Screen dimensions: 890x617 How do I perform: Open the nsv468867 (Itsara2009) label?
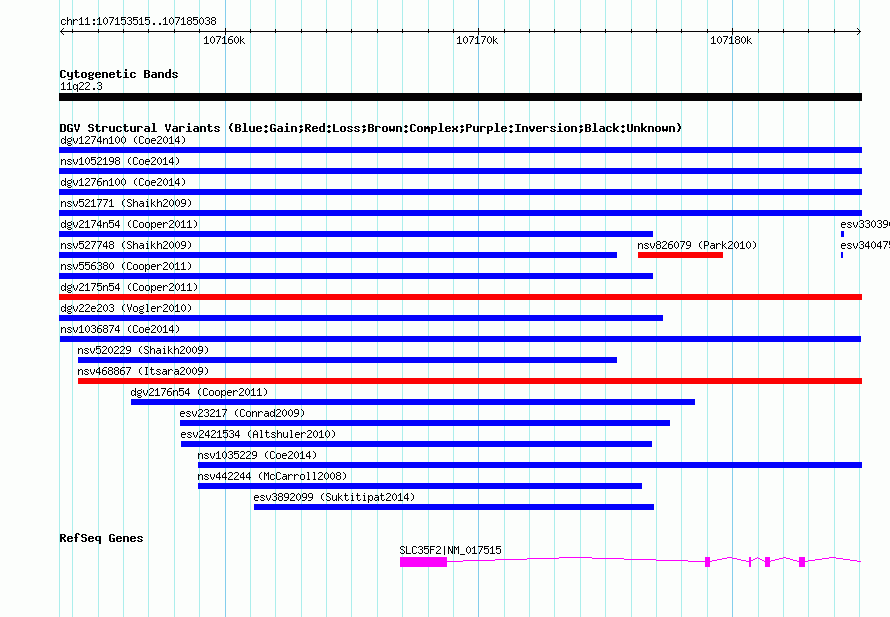(x=143, y=371)
